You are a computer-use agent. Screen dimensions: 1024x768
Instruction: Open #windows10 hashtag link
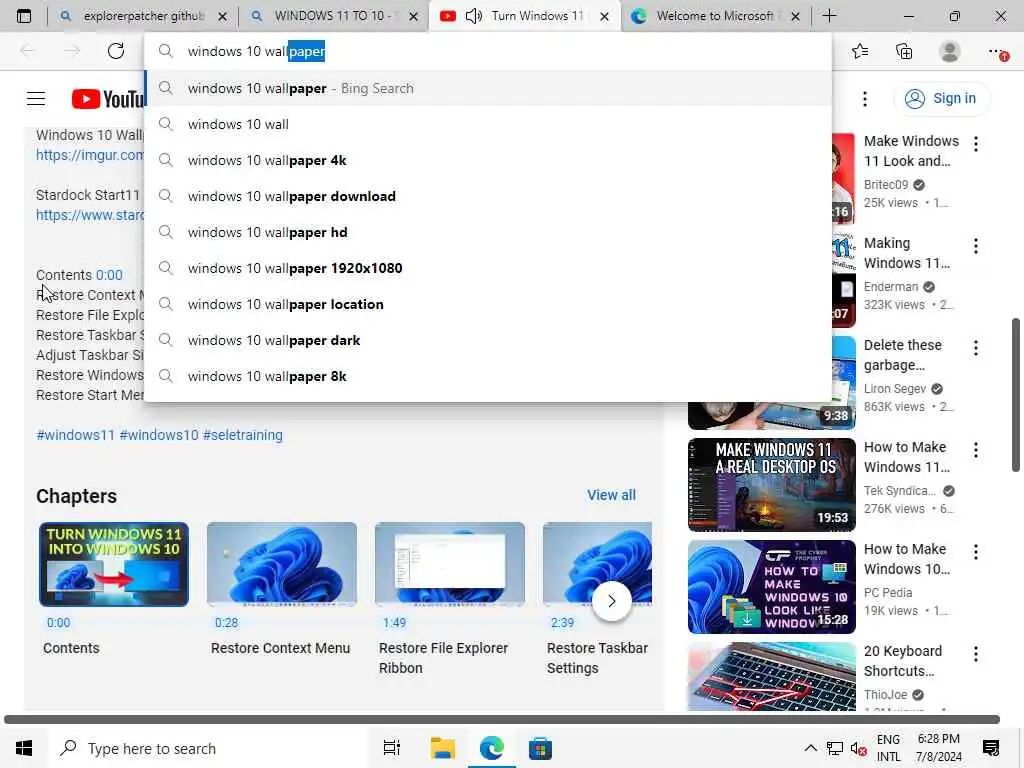(159, 435)
